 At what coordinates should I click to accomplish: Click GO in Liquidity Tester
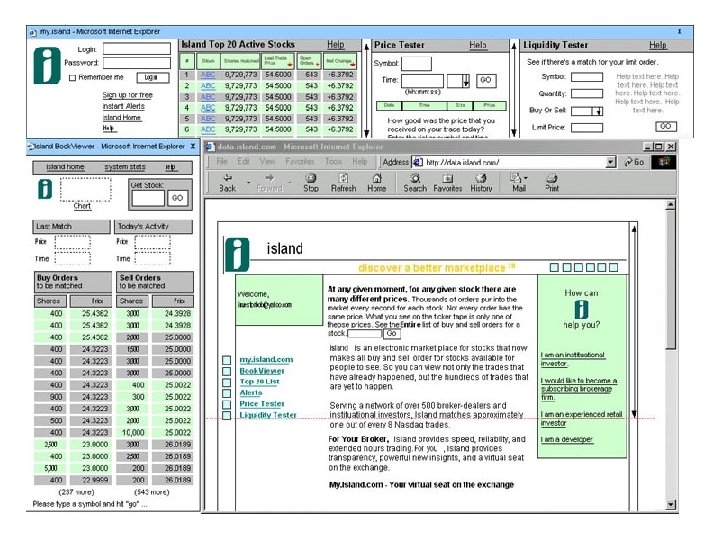coord(665,126)
